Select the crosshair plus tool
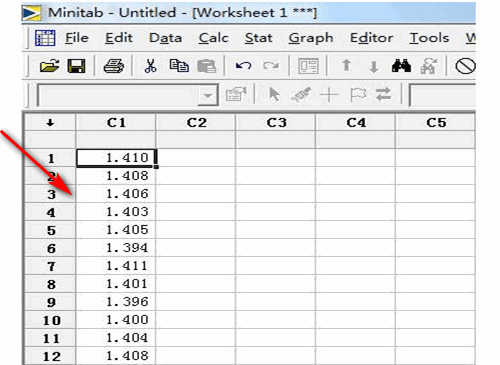500x365 pixels. point(329,95)
